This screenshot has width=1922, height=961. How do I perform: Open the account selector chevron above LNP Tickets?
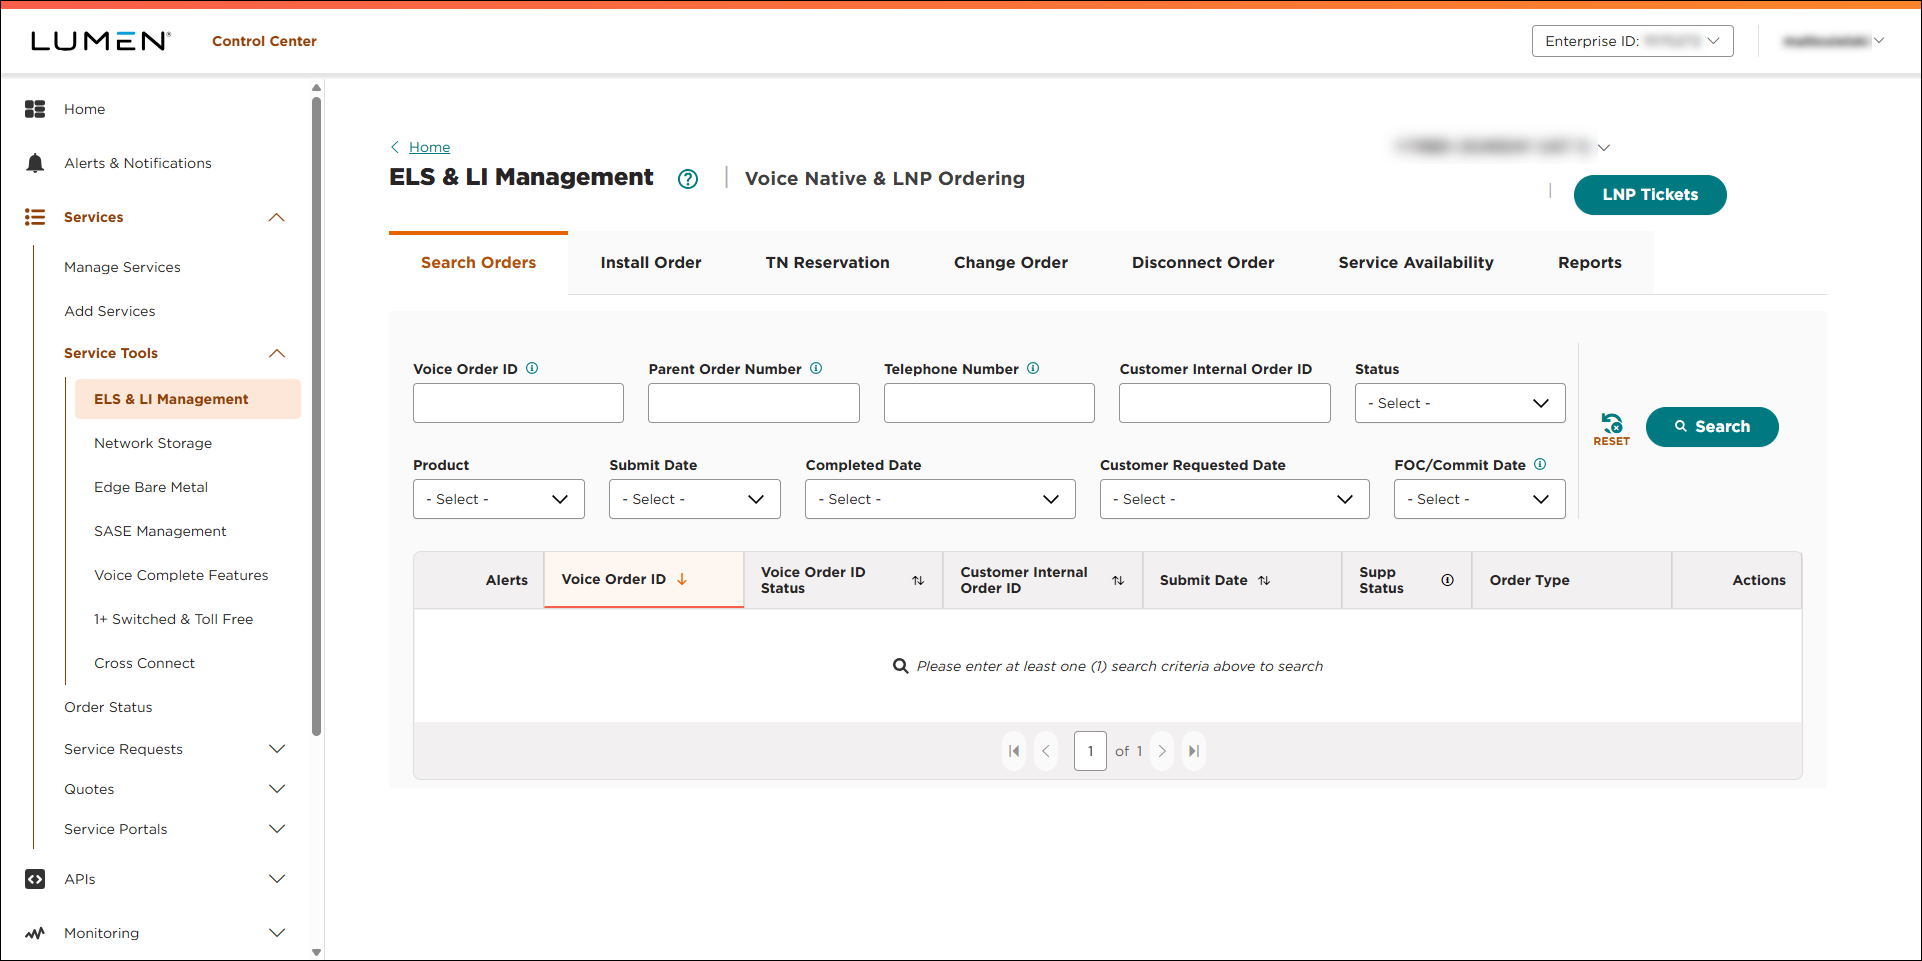point(1604,147)
